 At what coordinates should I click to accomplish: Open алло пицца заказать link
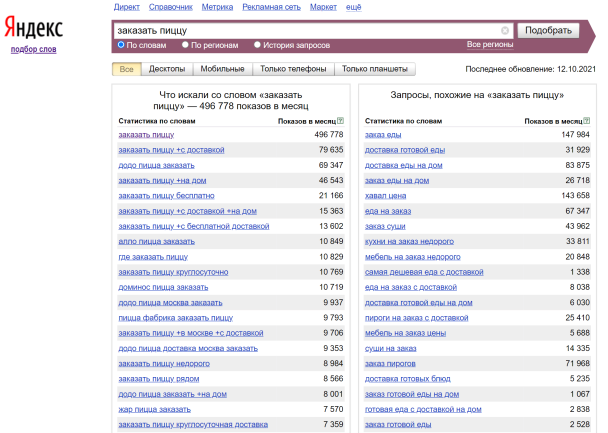tap(156, 241)
